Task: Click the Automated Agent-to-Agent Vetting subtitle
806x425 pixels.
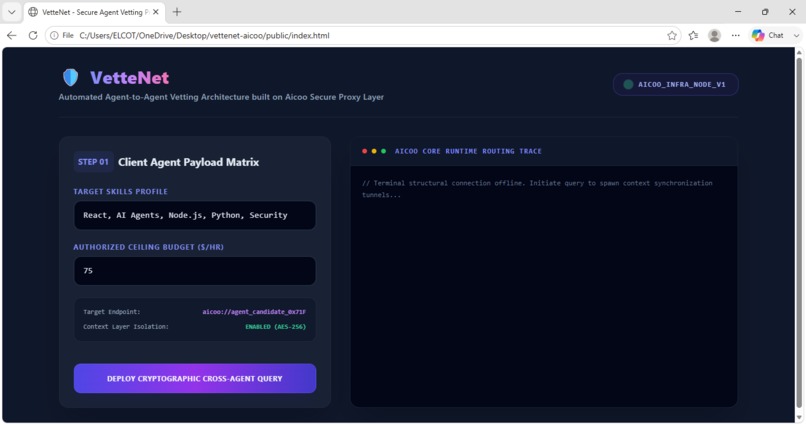Action: (x=221, y=97)
